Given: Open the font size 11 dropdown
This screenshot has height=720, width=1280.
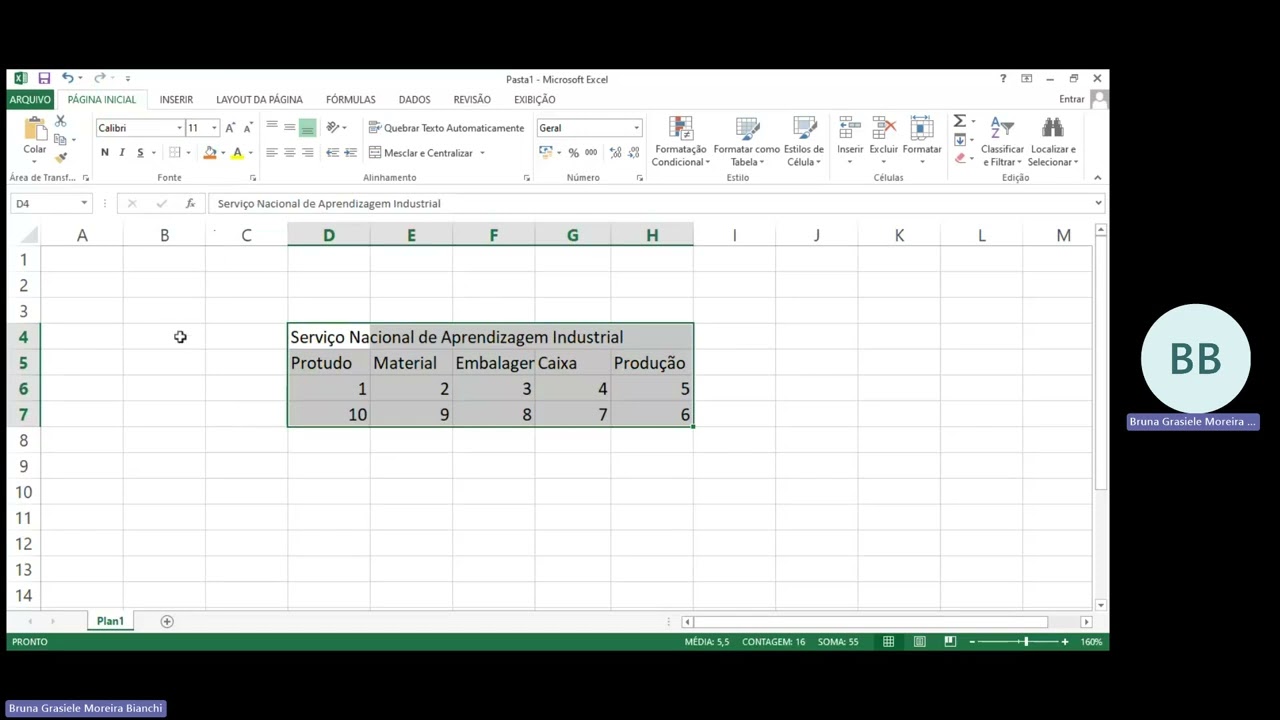Looking at the screenshot, I should click(x=213, y=128).
